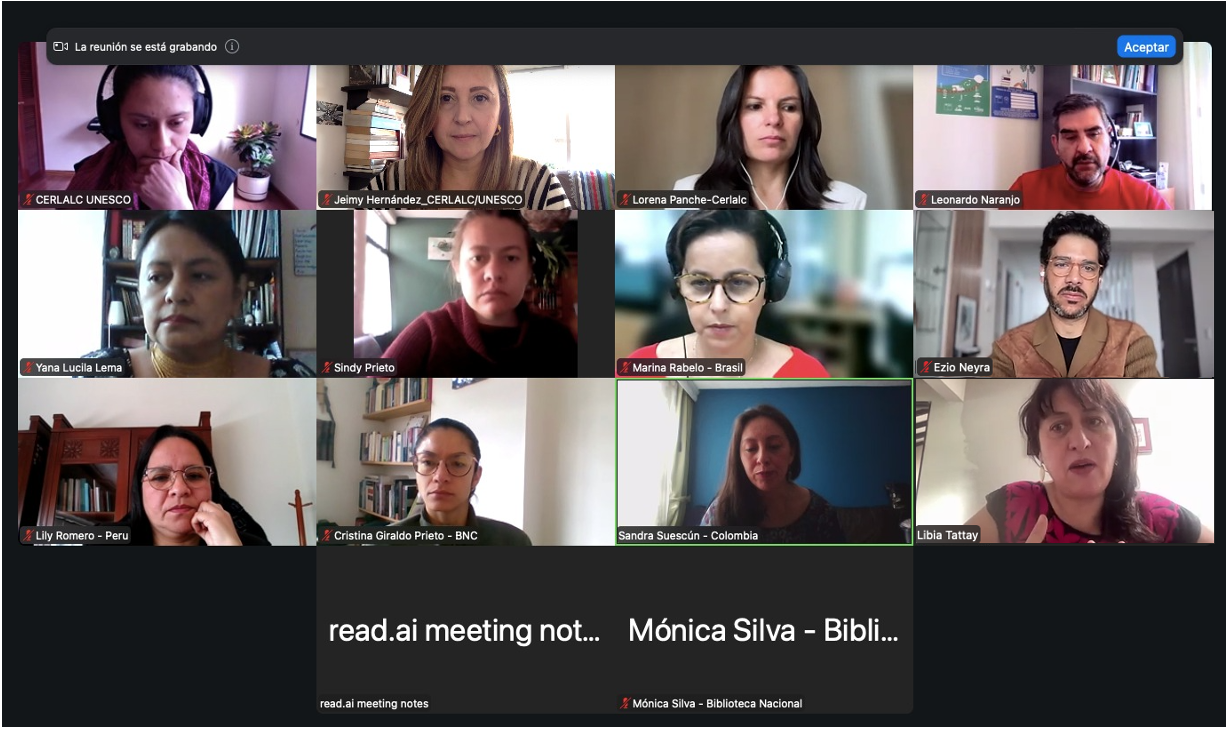Click muted mic icon beside Leonardo Naranjo
Image resolution: width=1226 pixels, height=729 pixels.
tap(923, 200)
